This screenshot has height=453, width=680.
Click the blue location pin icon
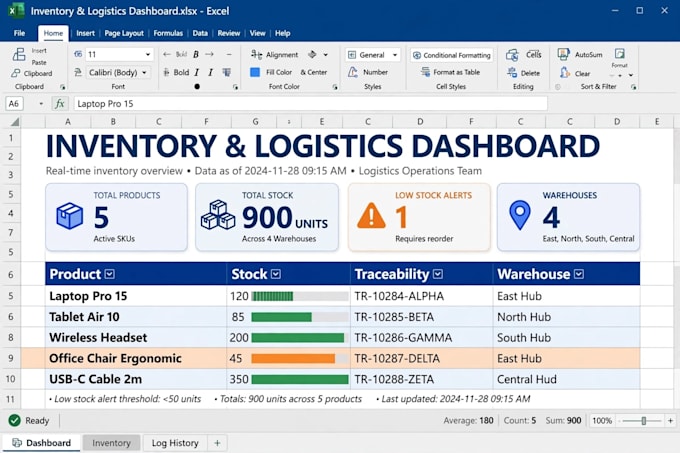(x=520, y=215)
